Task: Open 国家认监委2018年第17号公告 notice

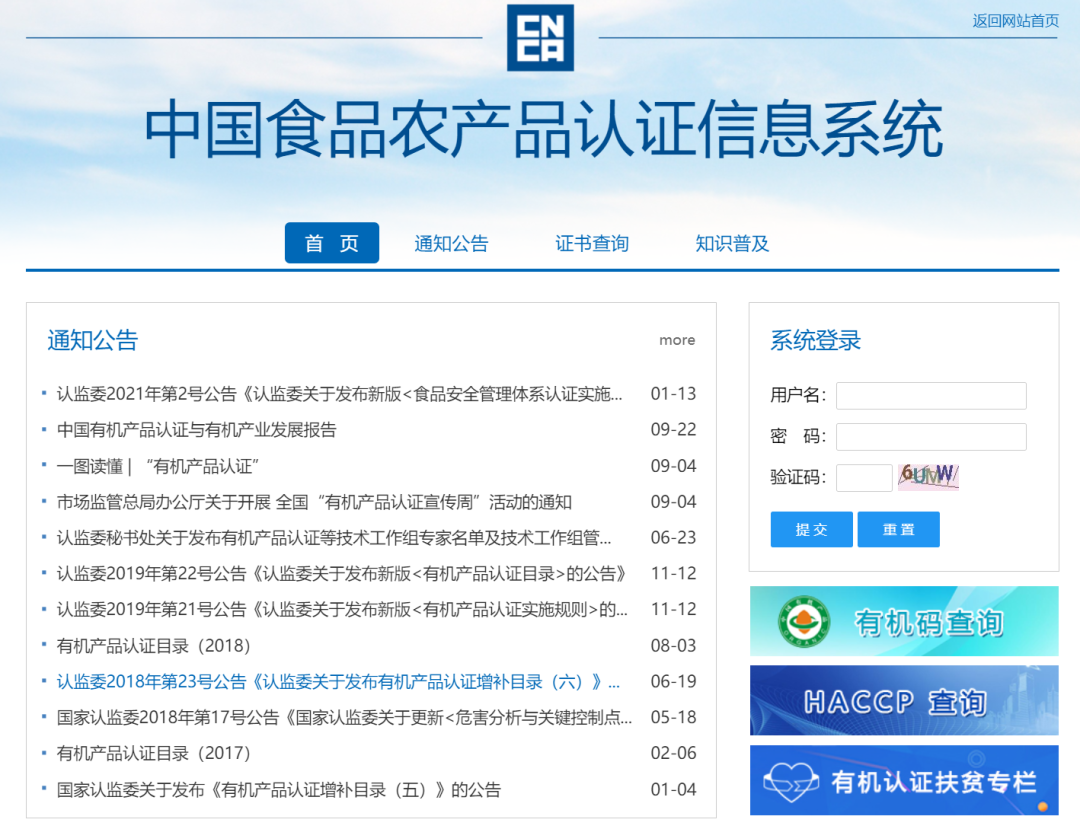Action: [344, 717]
